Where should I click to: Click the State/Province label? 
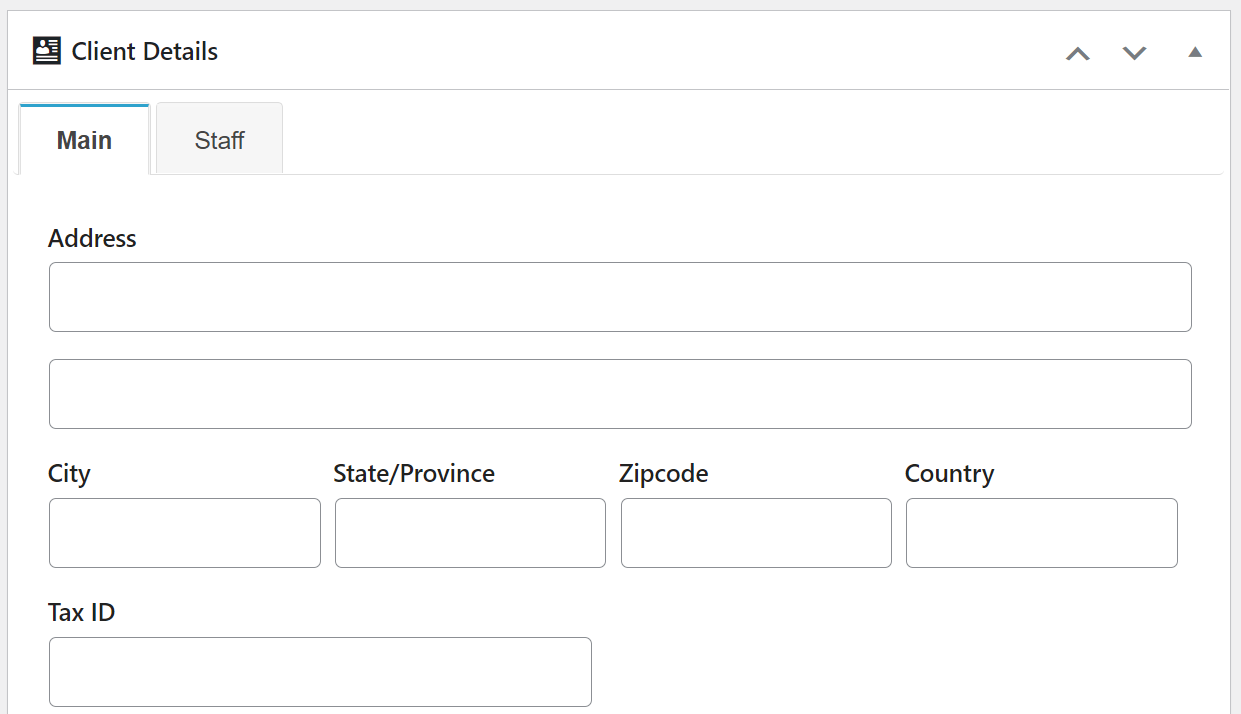(414, 473)
